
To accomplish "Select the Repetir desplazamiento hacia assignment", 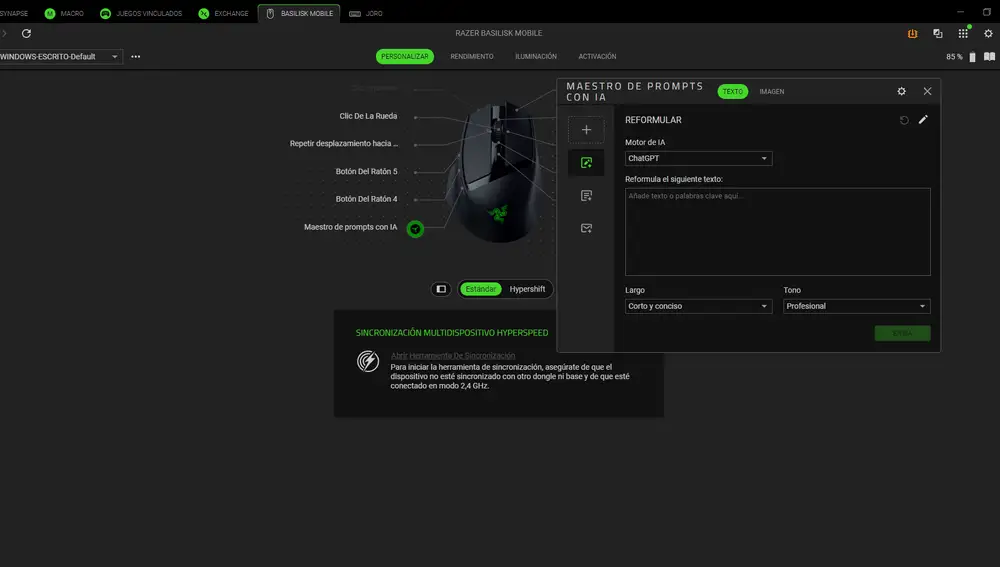I will (344, 144).
